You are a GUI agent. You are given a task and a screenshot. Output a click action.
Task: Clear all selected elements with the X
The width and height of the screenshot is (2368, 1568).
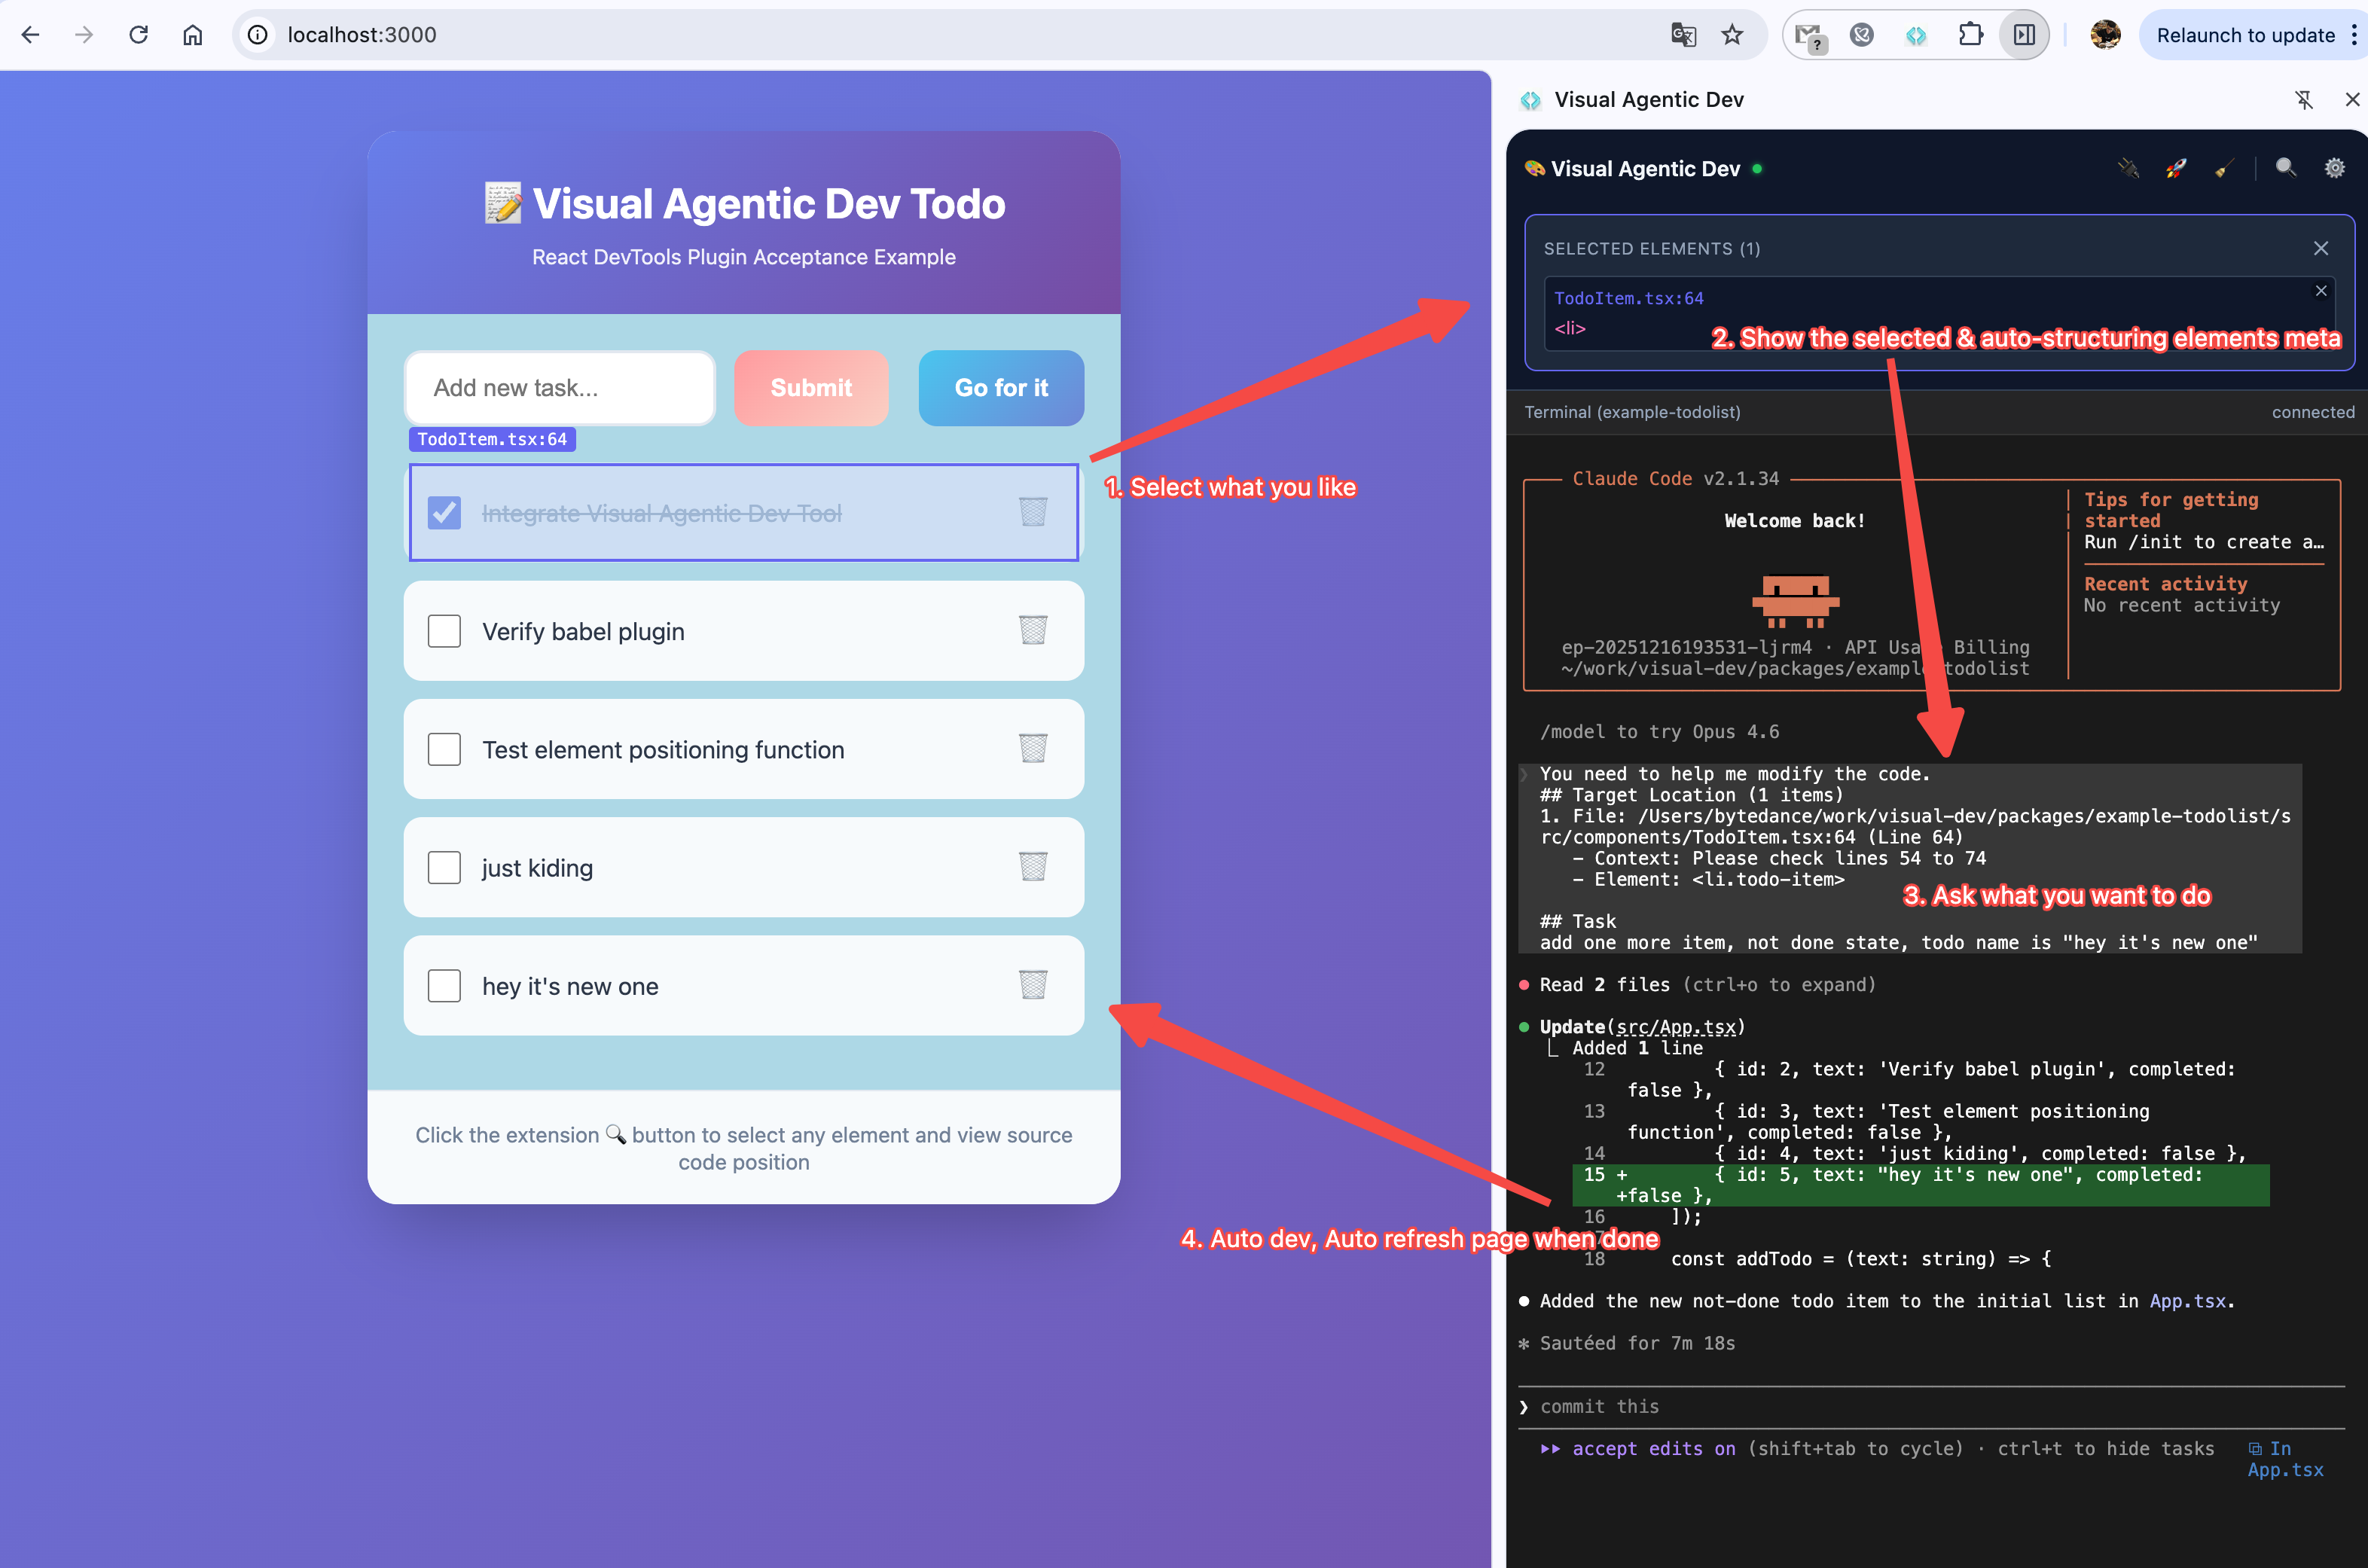pyautogui.click(x=2321, y=248)
